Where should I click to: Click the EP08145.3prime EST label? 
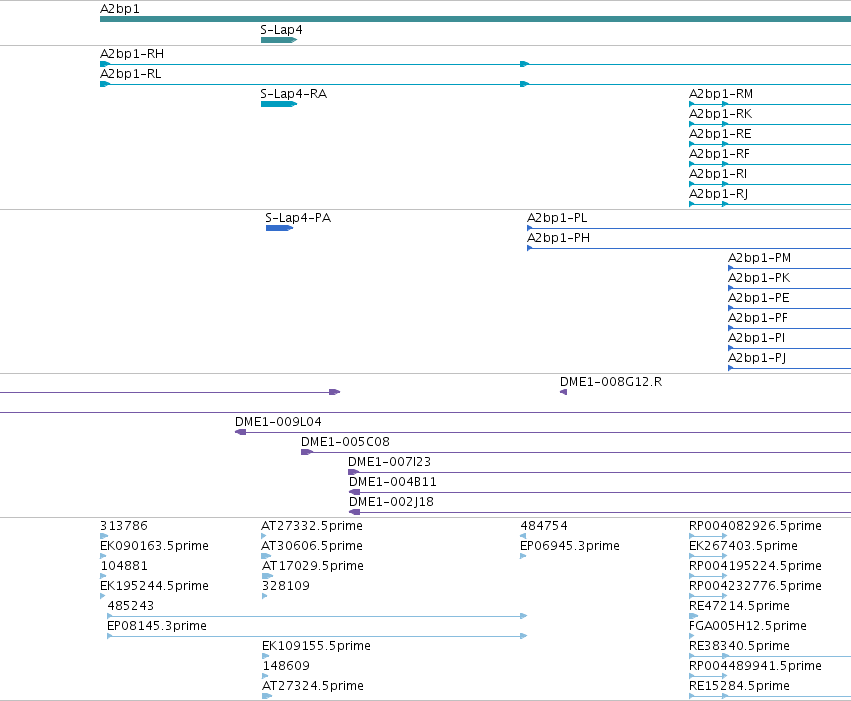tap(157, 627)
